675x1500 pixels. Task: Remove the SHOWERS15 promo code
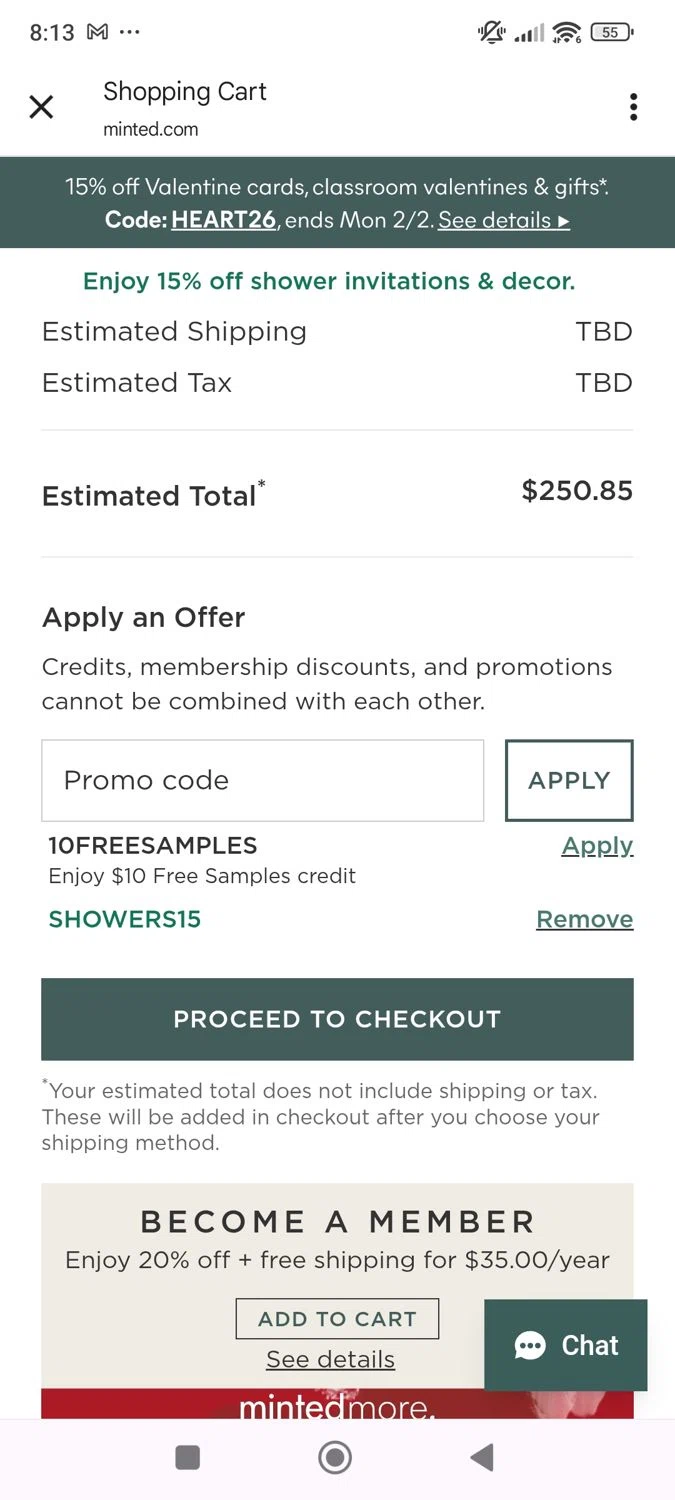coord(584,919)
